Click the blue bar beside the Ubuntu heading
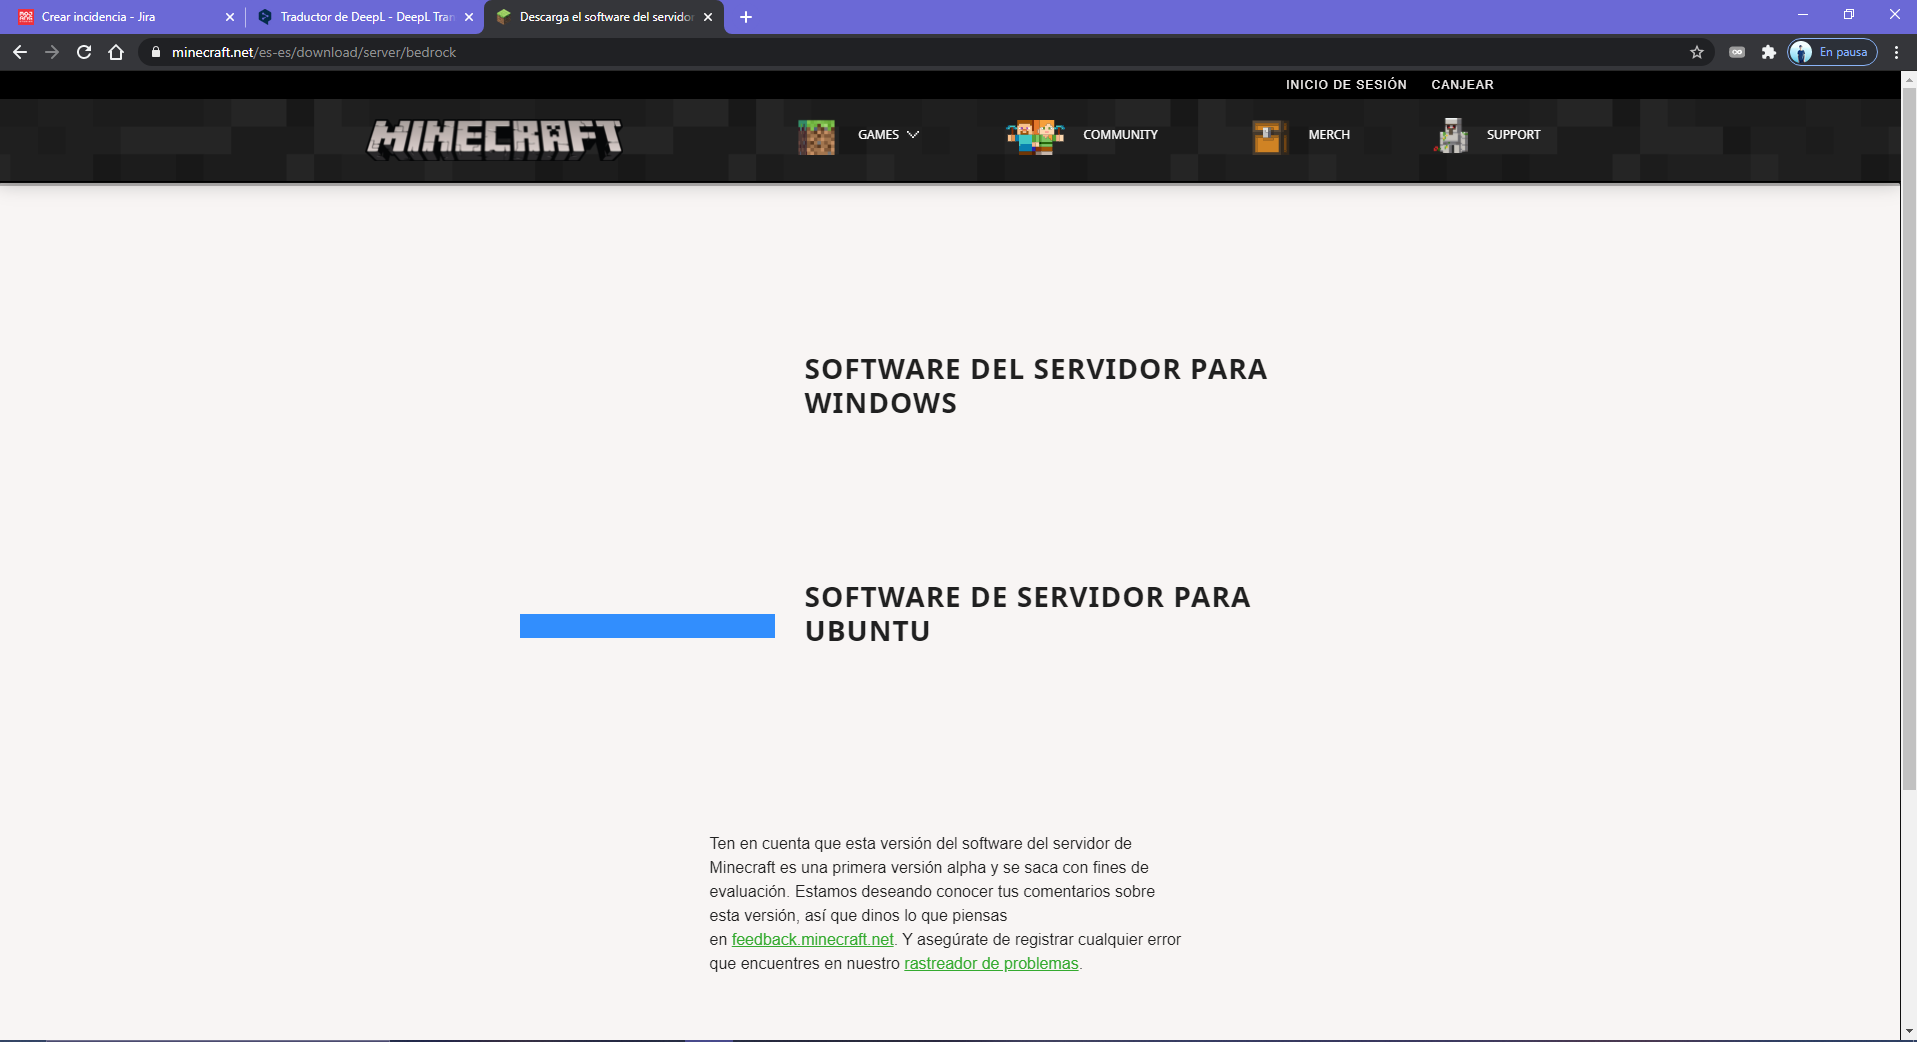 647,626
